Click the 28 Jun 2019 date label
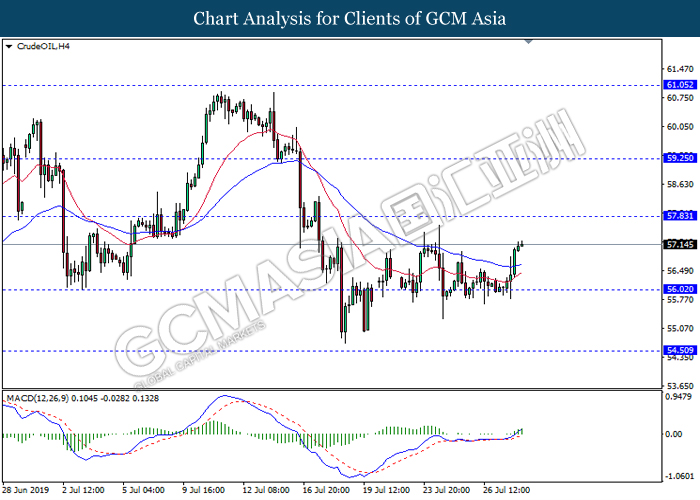This screenshot has width=700, height=500. click(x=25, y=492)
